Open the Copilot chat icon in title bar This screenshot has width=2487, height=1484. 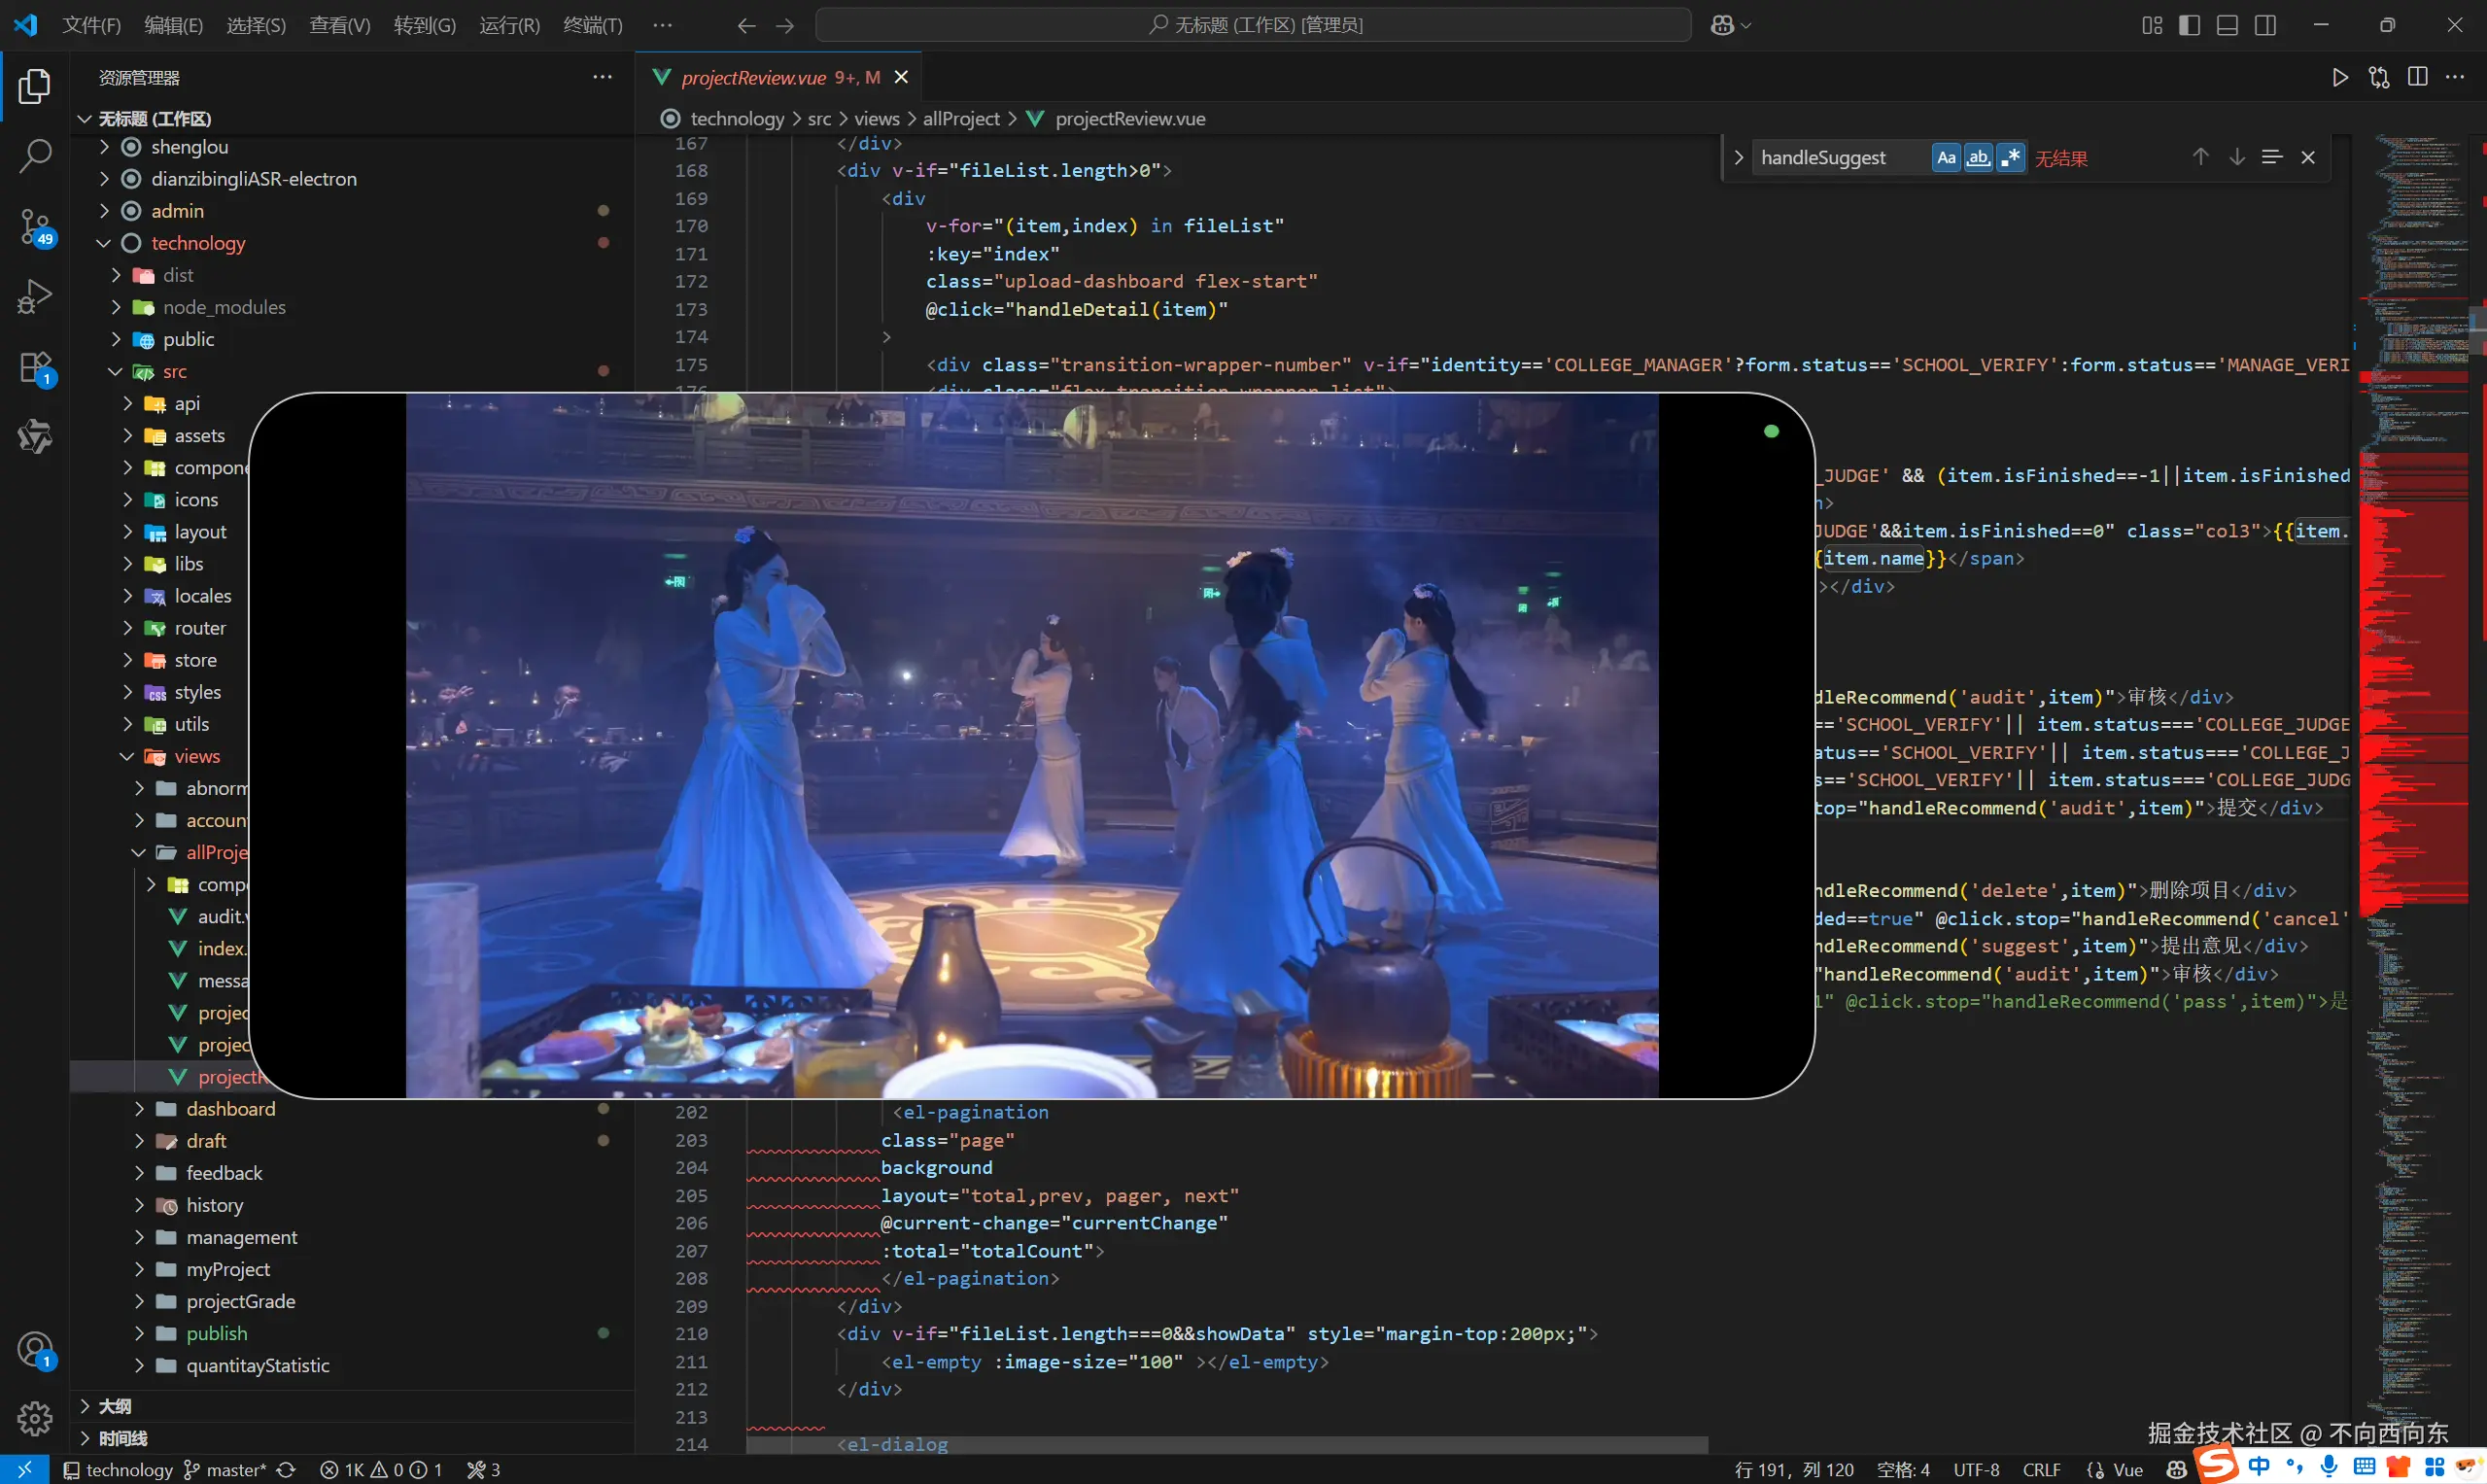pyautogui.click(x=1722, y=25)
